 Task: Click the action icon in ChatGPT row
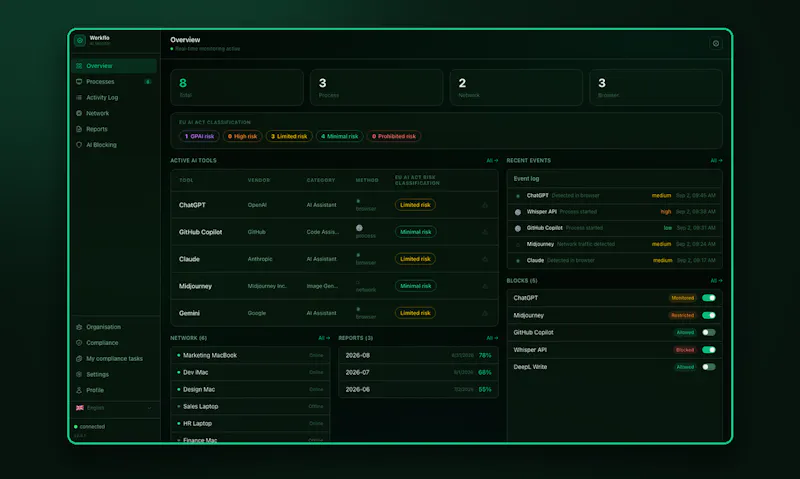point(485,205)
